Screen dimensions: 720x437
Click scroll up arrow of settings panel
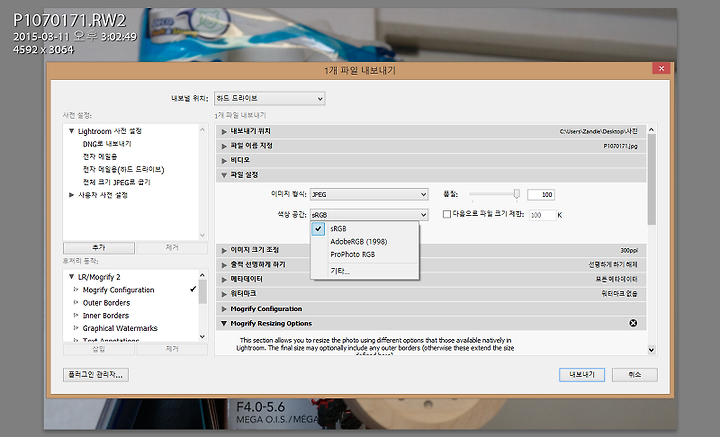pyautogui.click(x=651, y=130)
